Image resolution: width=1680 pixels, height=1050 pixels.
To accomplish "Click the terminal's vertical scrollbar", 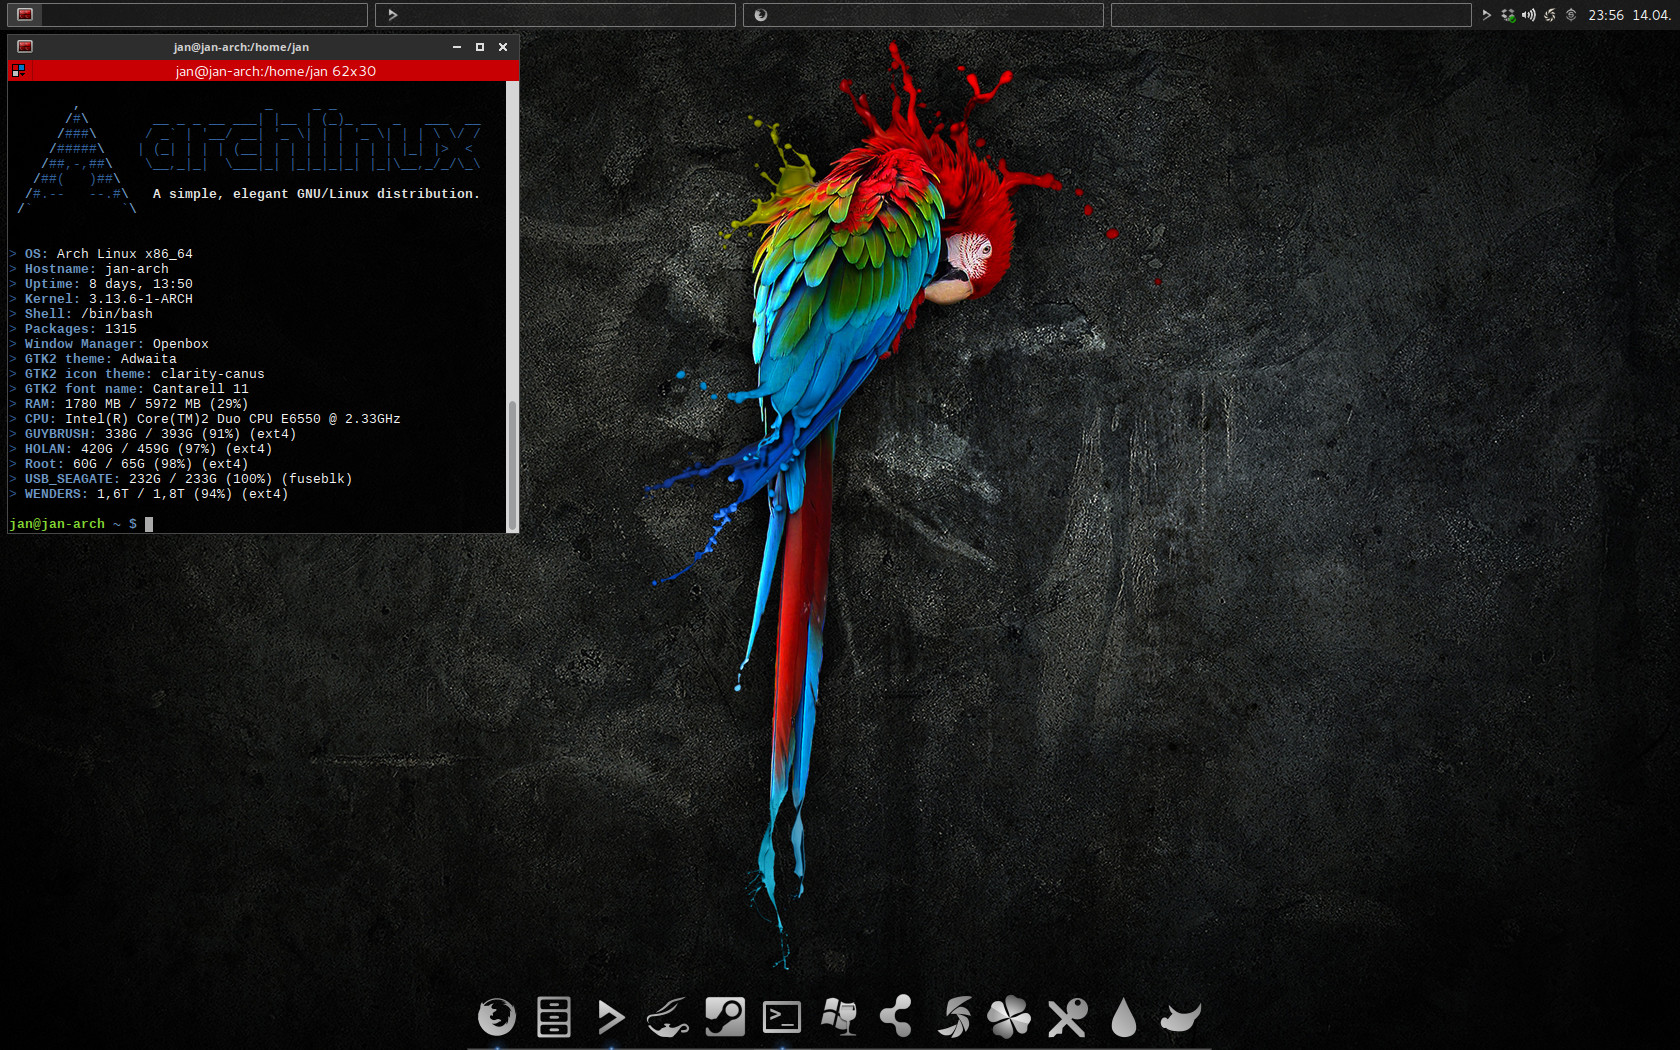I will tap(513, 460).
